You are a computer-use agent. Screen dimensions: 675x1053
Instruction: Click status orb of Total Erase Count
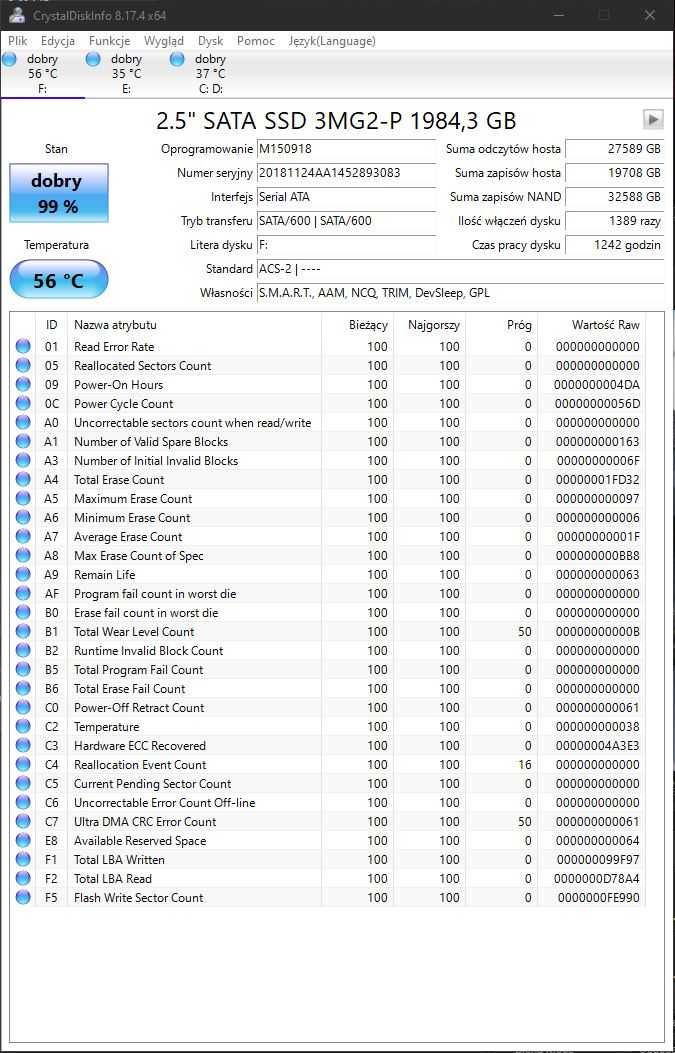point(23,479)
